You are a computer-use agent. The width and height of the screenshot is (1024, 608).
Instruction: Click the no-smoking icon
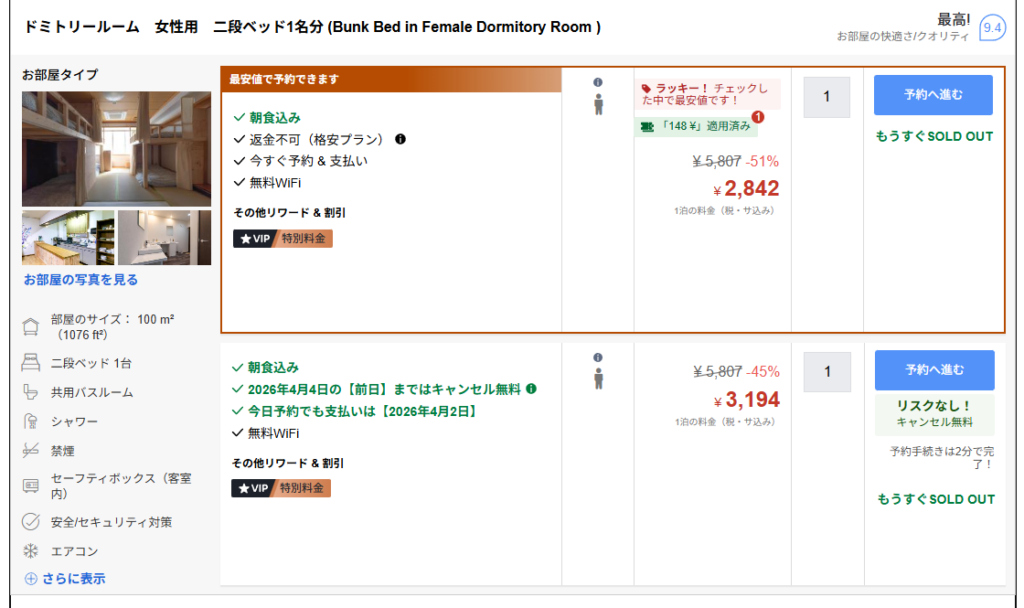pos(31,451)
